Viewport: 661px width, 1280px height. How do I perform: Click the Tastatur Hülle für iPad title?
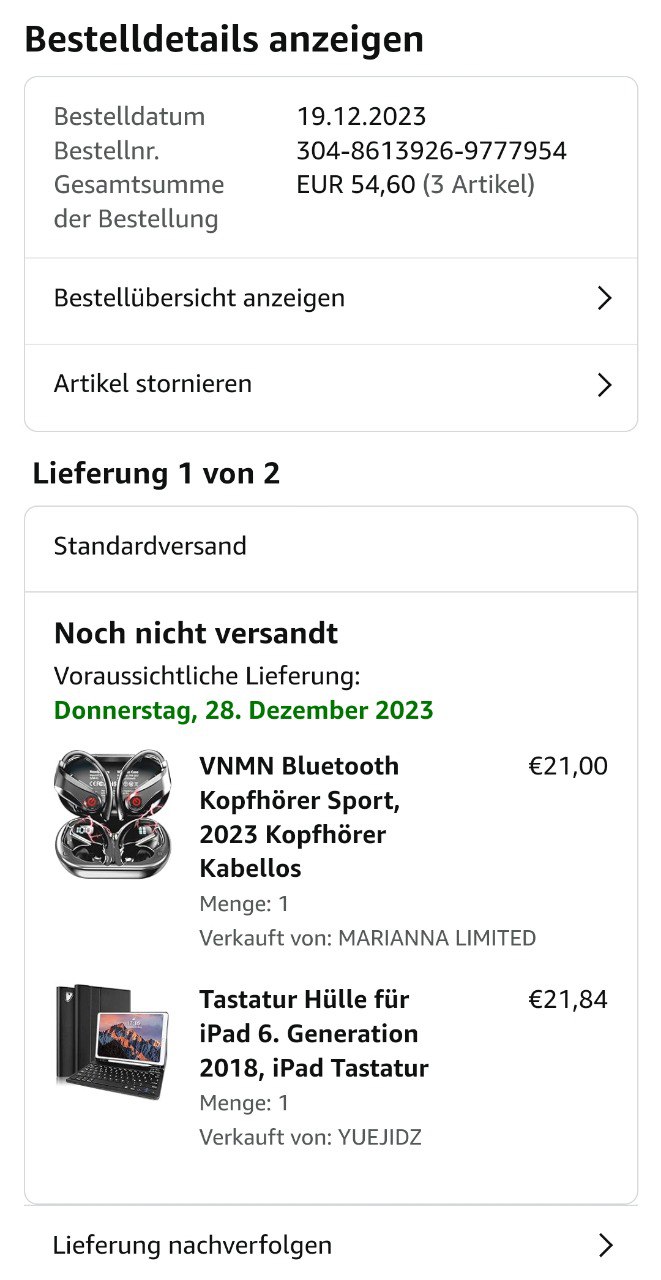click(x=313, y=1033)
